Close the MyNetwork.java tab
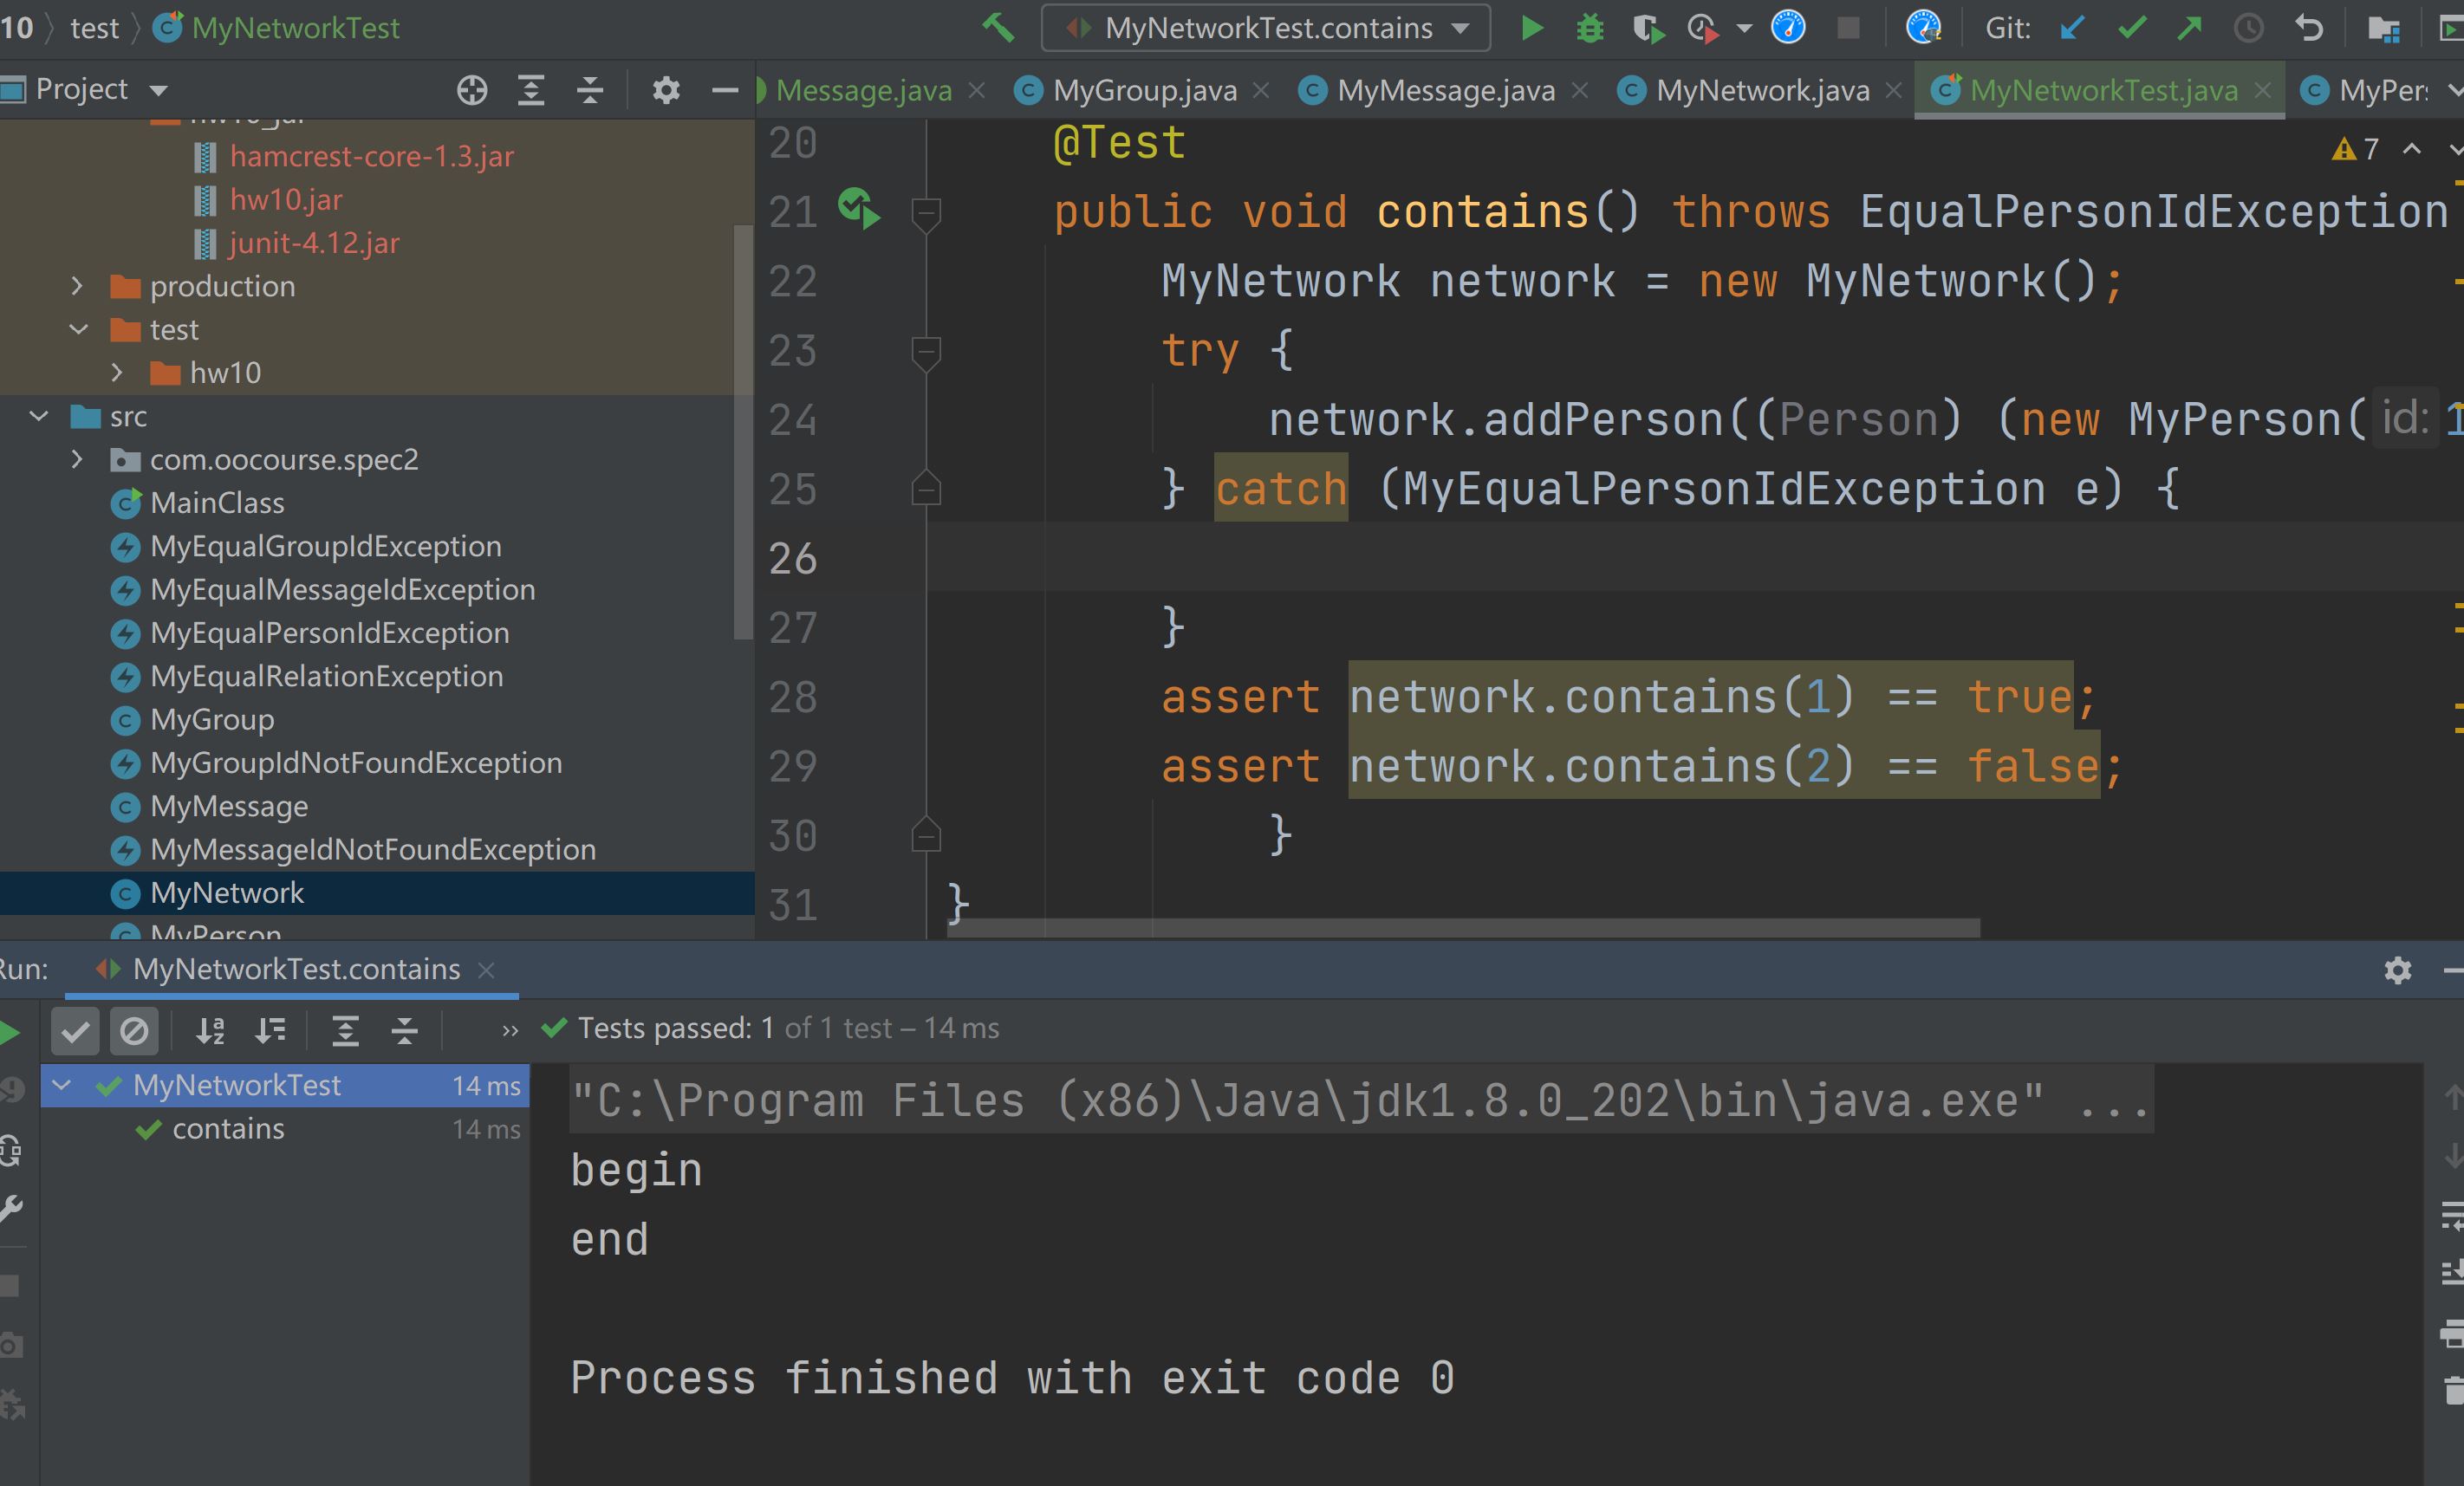2464x1486 pixels. tap(1893, 91)
